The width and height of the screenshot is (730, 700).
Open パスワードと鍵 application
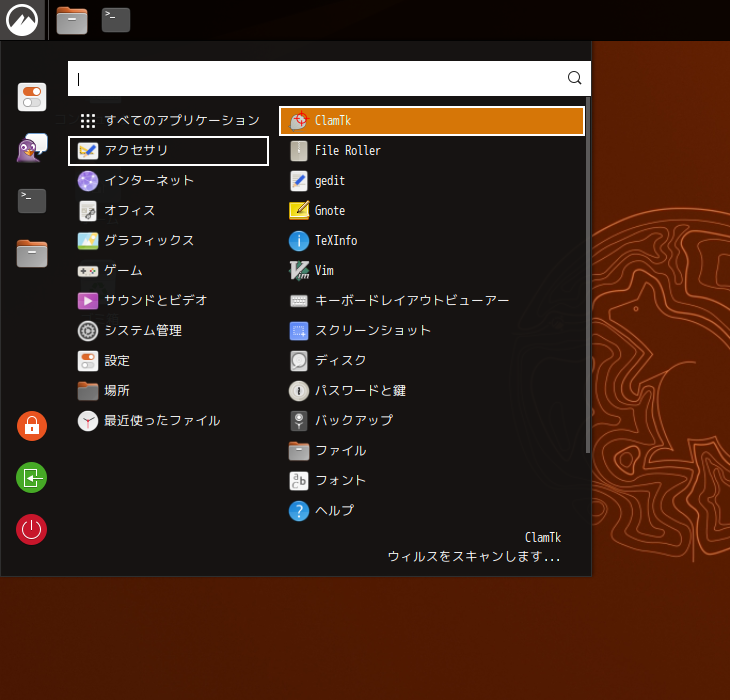click(x=432, y=391)
